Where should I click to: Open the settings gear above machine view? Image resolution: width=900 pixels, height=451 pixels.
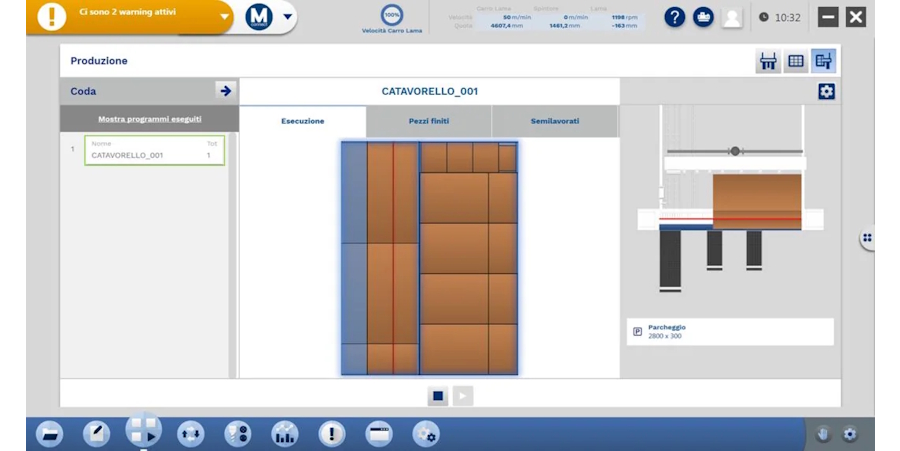click(x=826, y=91)
